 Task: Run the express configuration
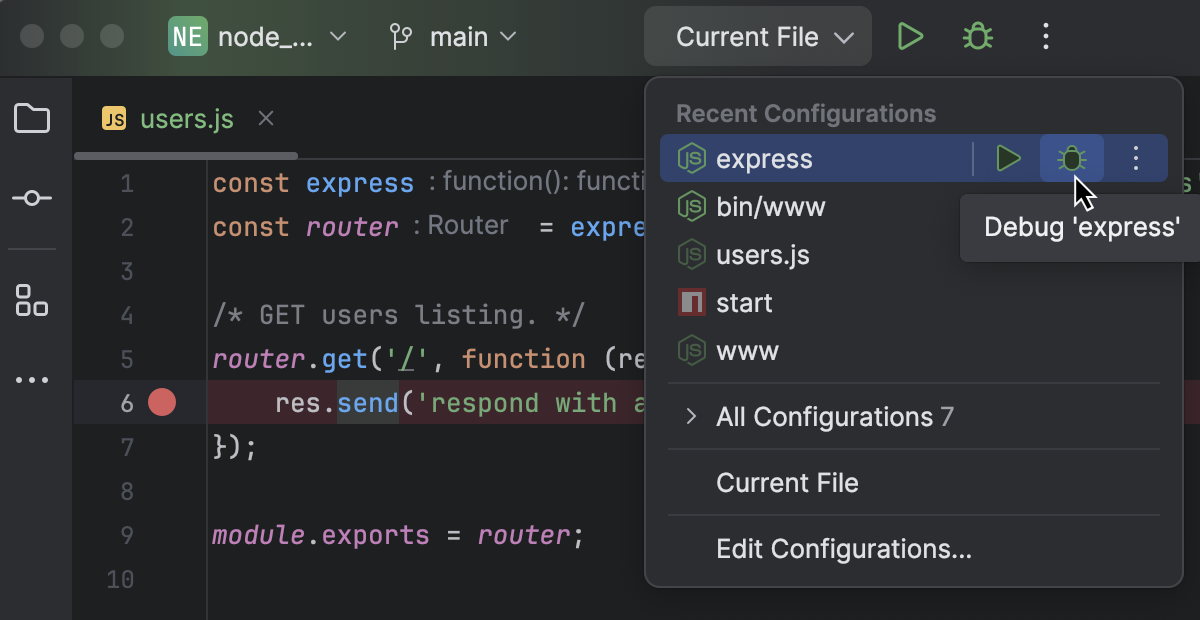click(x=1008, y=158)
